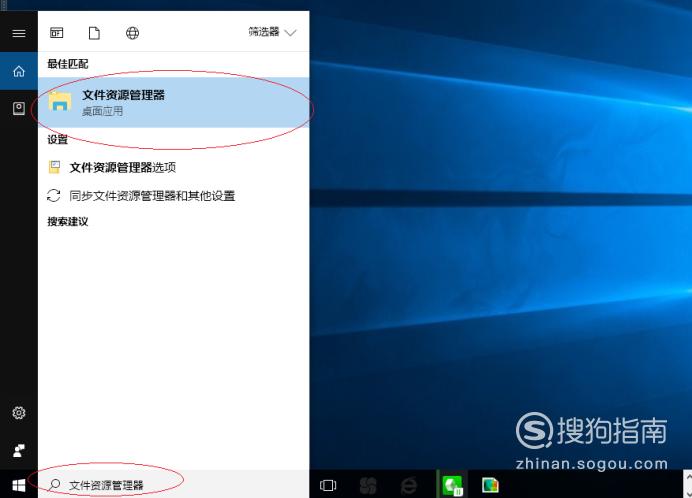Viewport: 692px width, 498px height.
Task: Select the Home icon in search sidebar
Action: (19, 71)
